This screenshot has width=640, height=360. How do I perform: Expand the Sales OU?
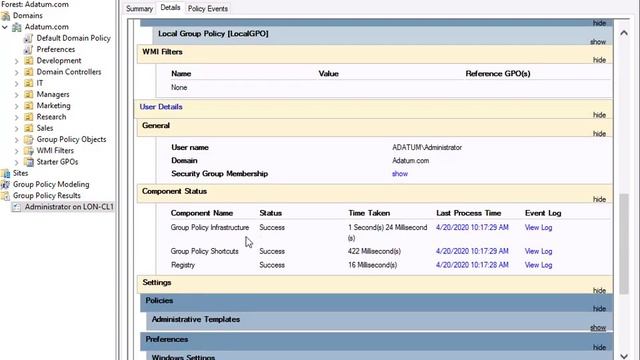[x=16, y=129]
